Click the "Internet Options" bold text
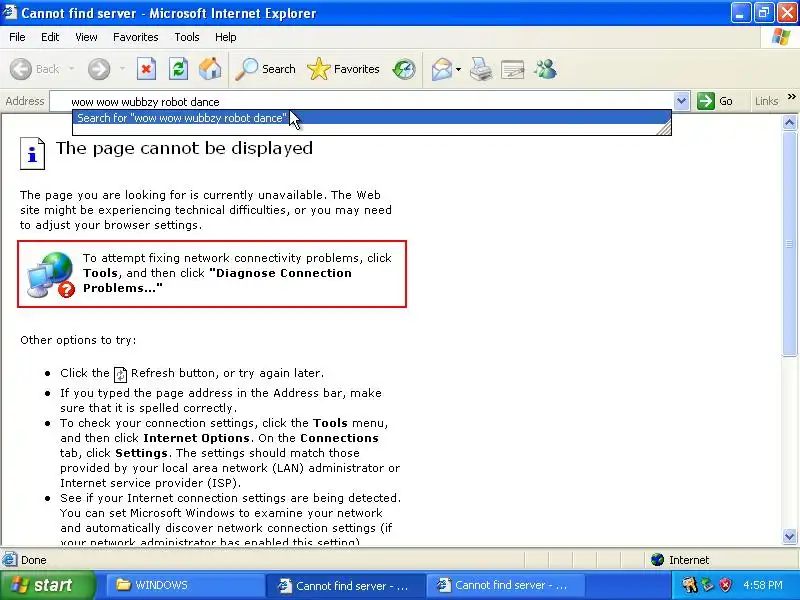800x600 pixels. coord(196,438)
